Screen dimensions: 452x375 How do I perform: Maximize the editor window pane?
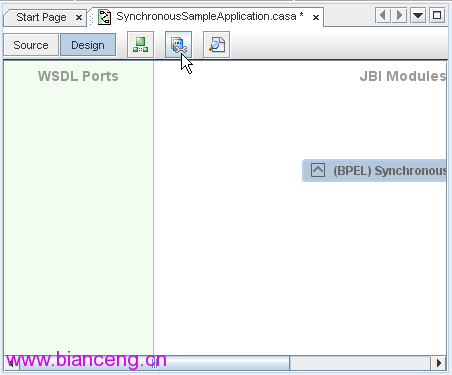coord(437,15)
